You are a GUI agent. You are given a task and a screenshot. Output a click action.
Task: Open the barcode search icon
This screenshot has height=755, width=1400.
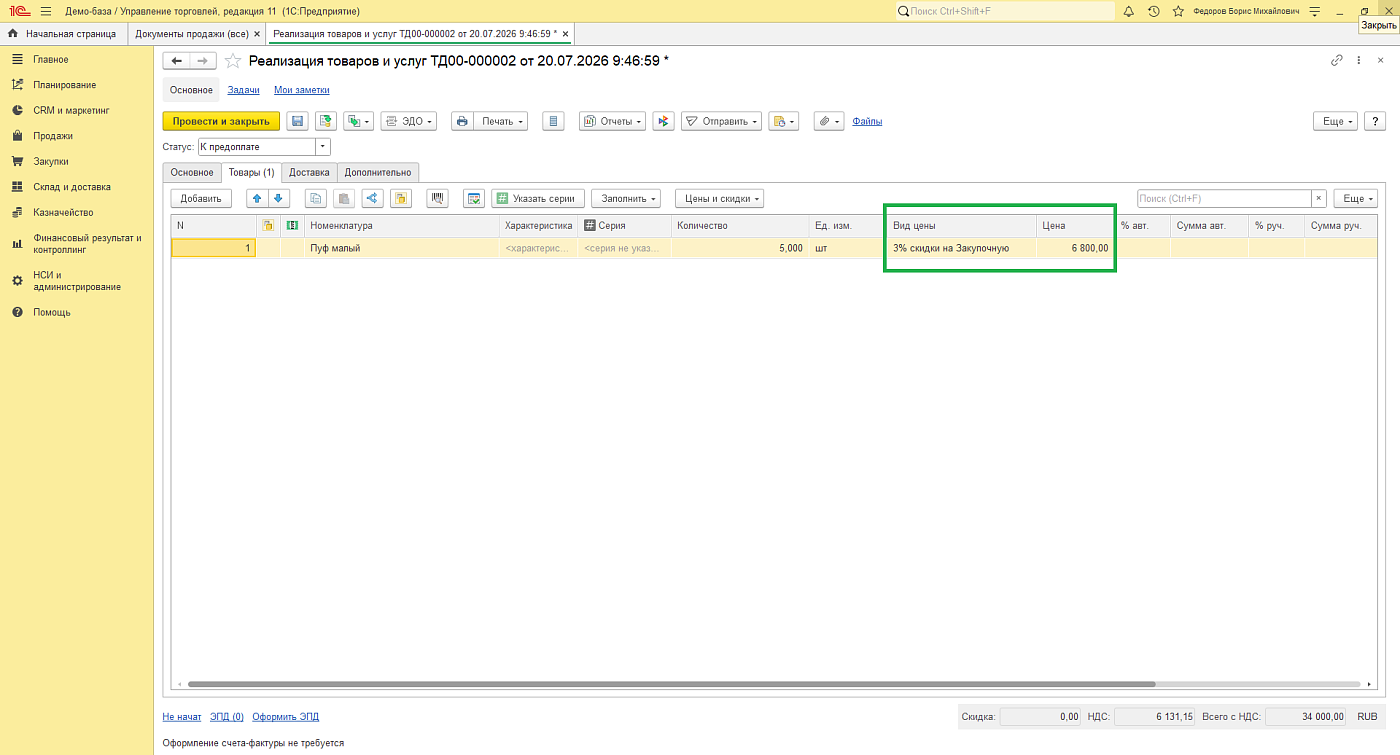click(437, 198)
